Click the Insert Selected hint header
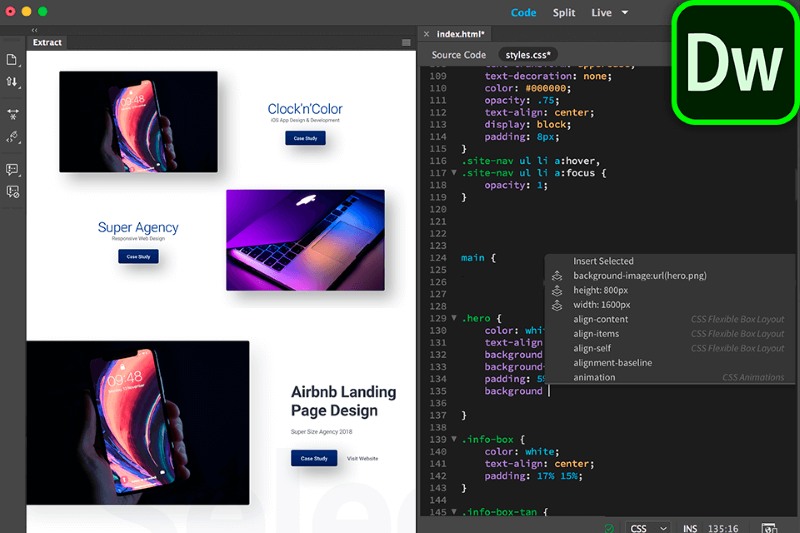The width and height of the screenshot is (800, 533). 603,261
